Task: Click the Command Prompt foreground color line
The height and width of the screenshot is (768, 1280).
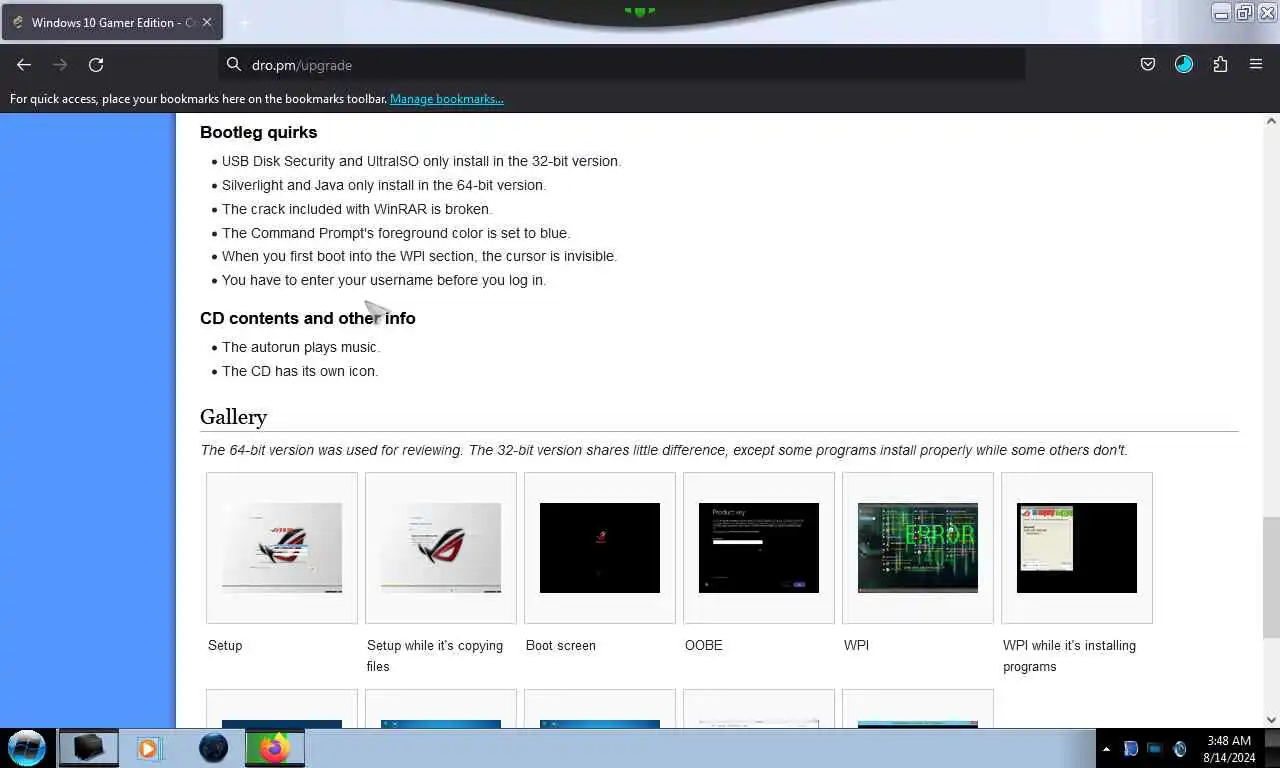Action: [396, 233]
